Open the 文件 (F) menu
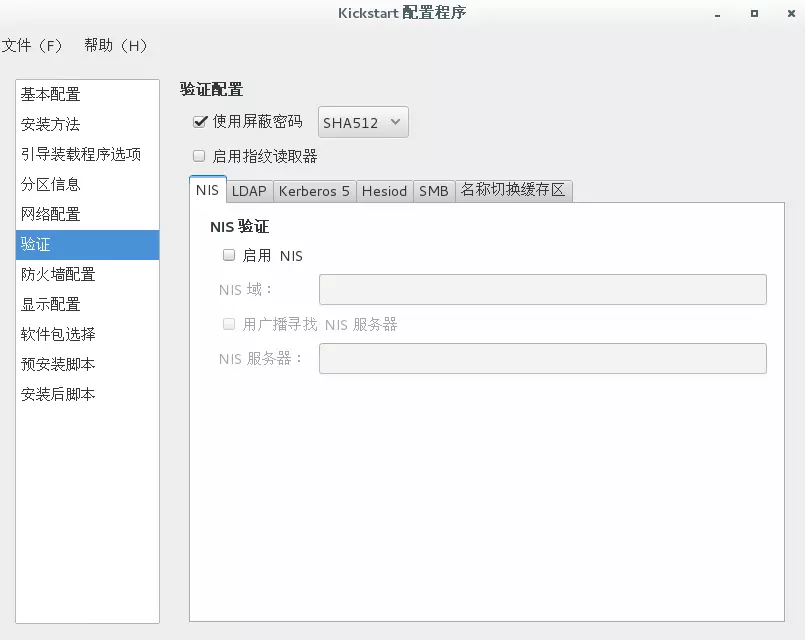Viewport: 805px width, 640px height. pyautogui.click(x=32, y=46)
